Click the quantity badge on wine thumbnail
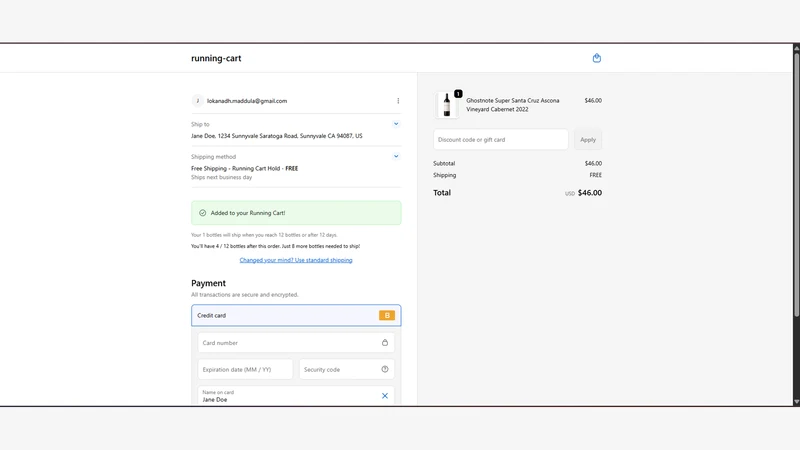Image resolution: width=800 pixels, height=450 pixels. [458, 94]
